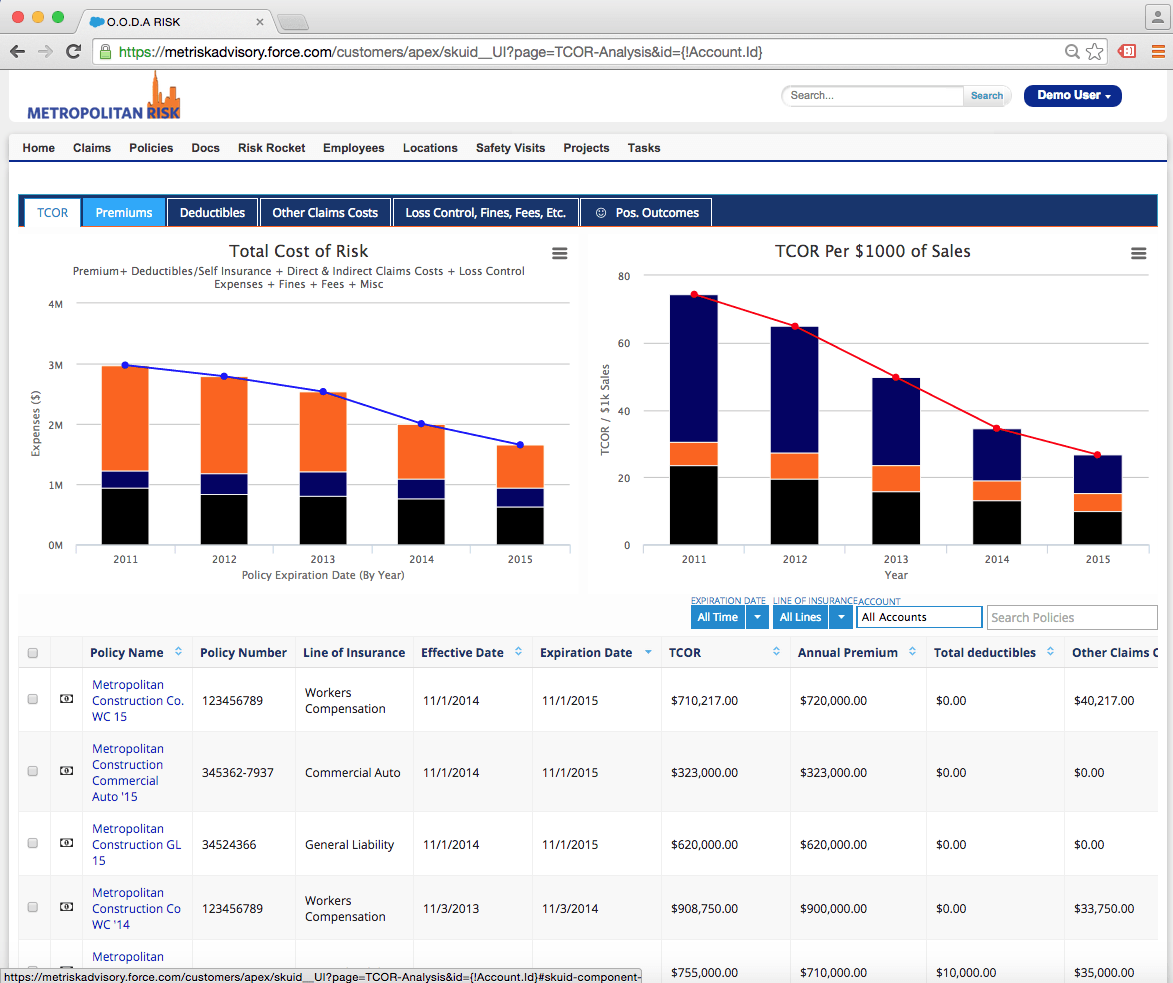Click the Chrome profile person icon
The width and height of the screenshot is (1173, 983).
coord(1159,16)
